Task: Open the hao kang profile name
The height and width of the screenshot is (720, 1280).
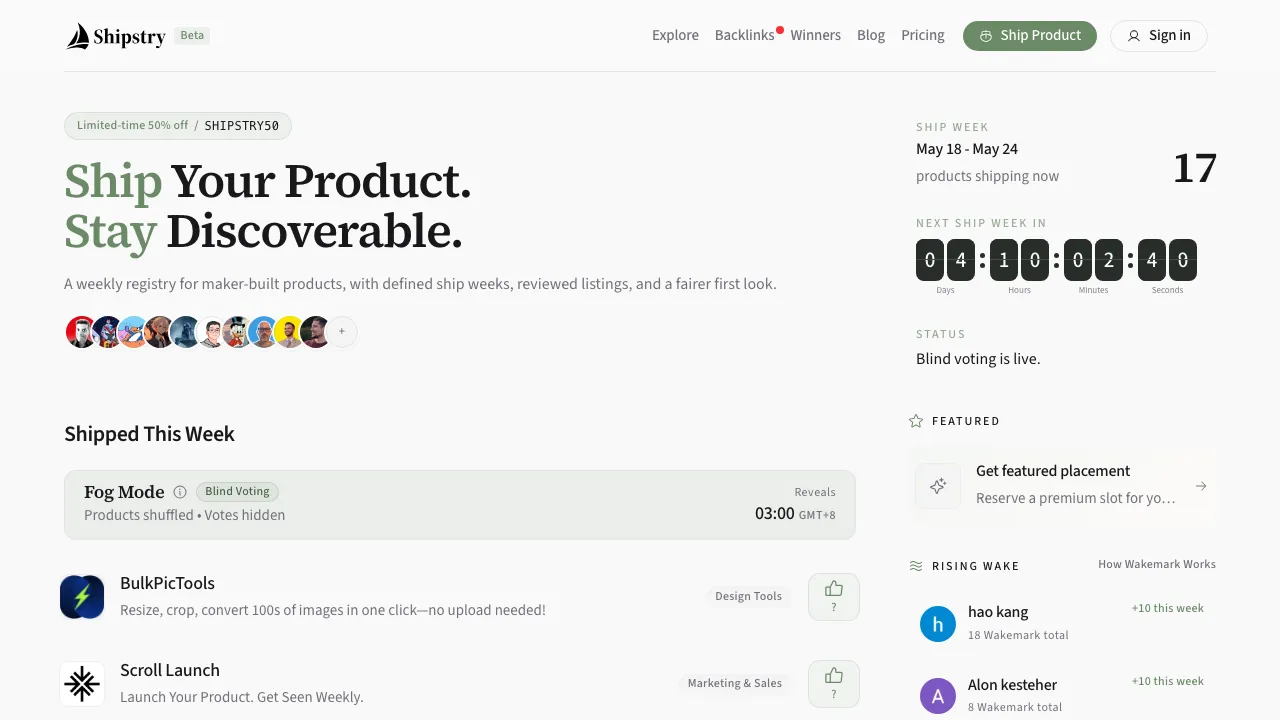Action: coord(998,612)
